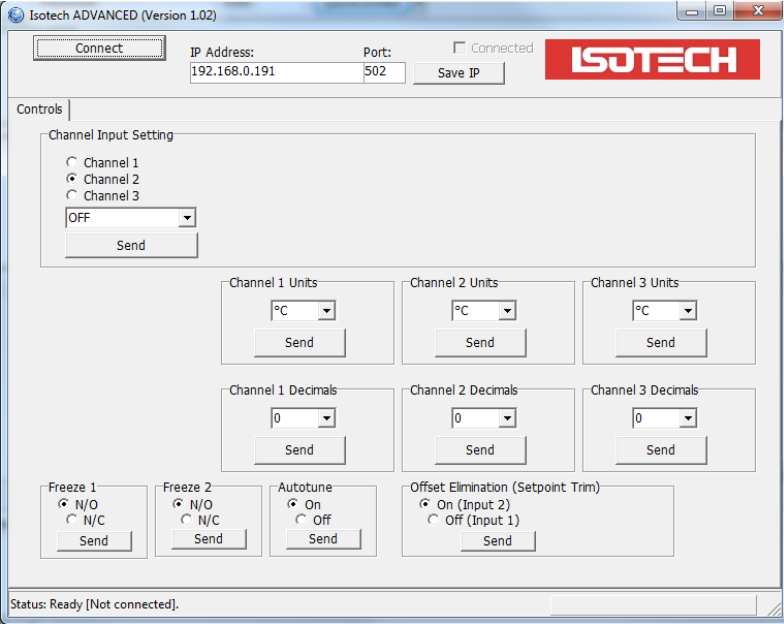Send the Channel 1 Decimals setting
This screenshot has width=784, height=624.
[x=300, y=450]
